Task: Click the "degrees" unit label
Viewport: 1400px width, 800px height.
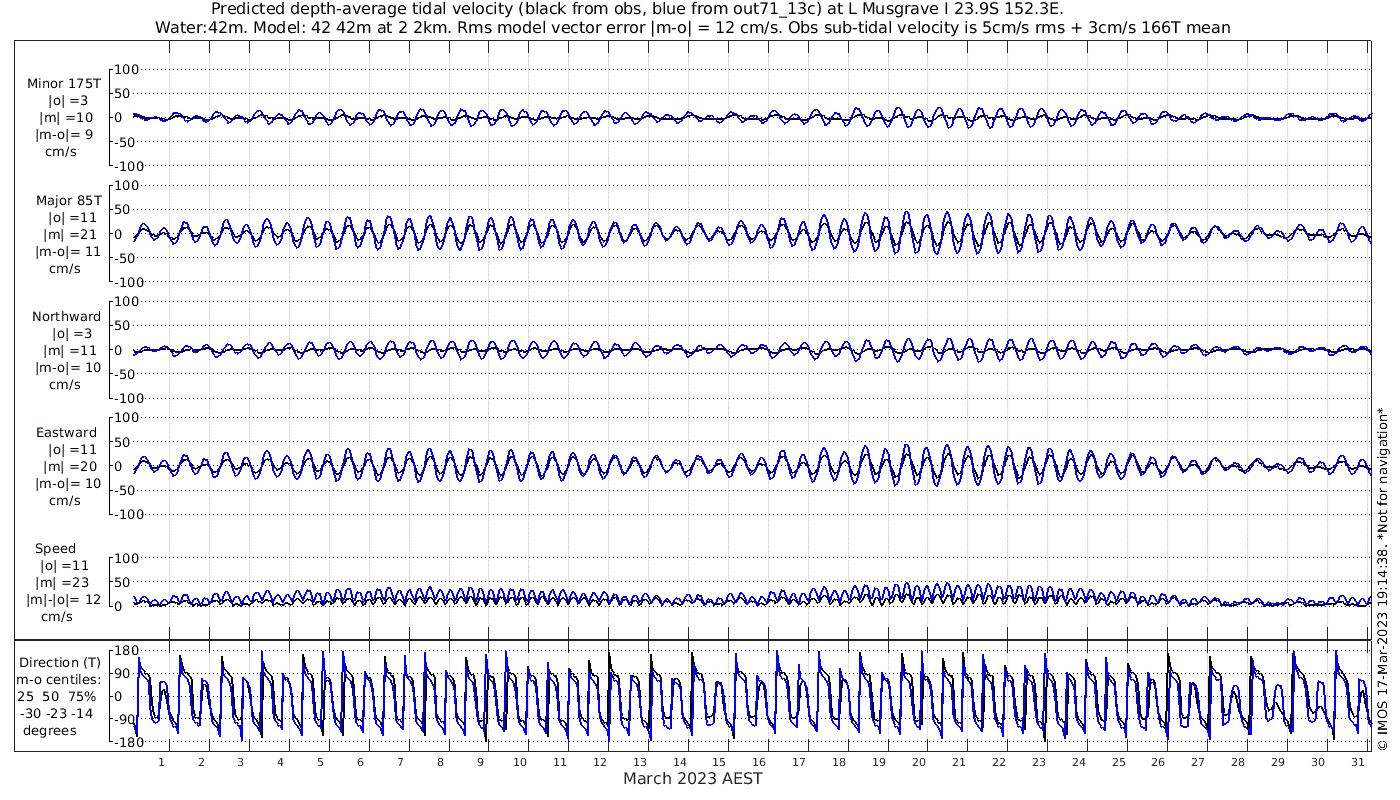Action: (52, 730)
